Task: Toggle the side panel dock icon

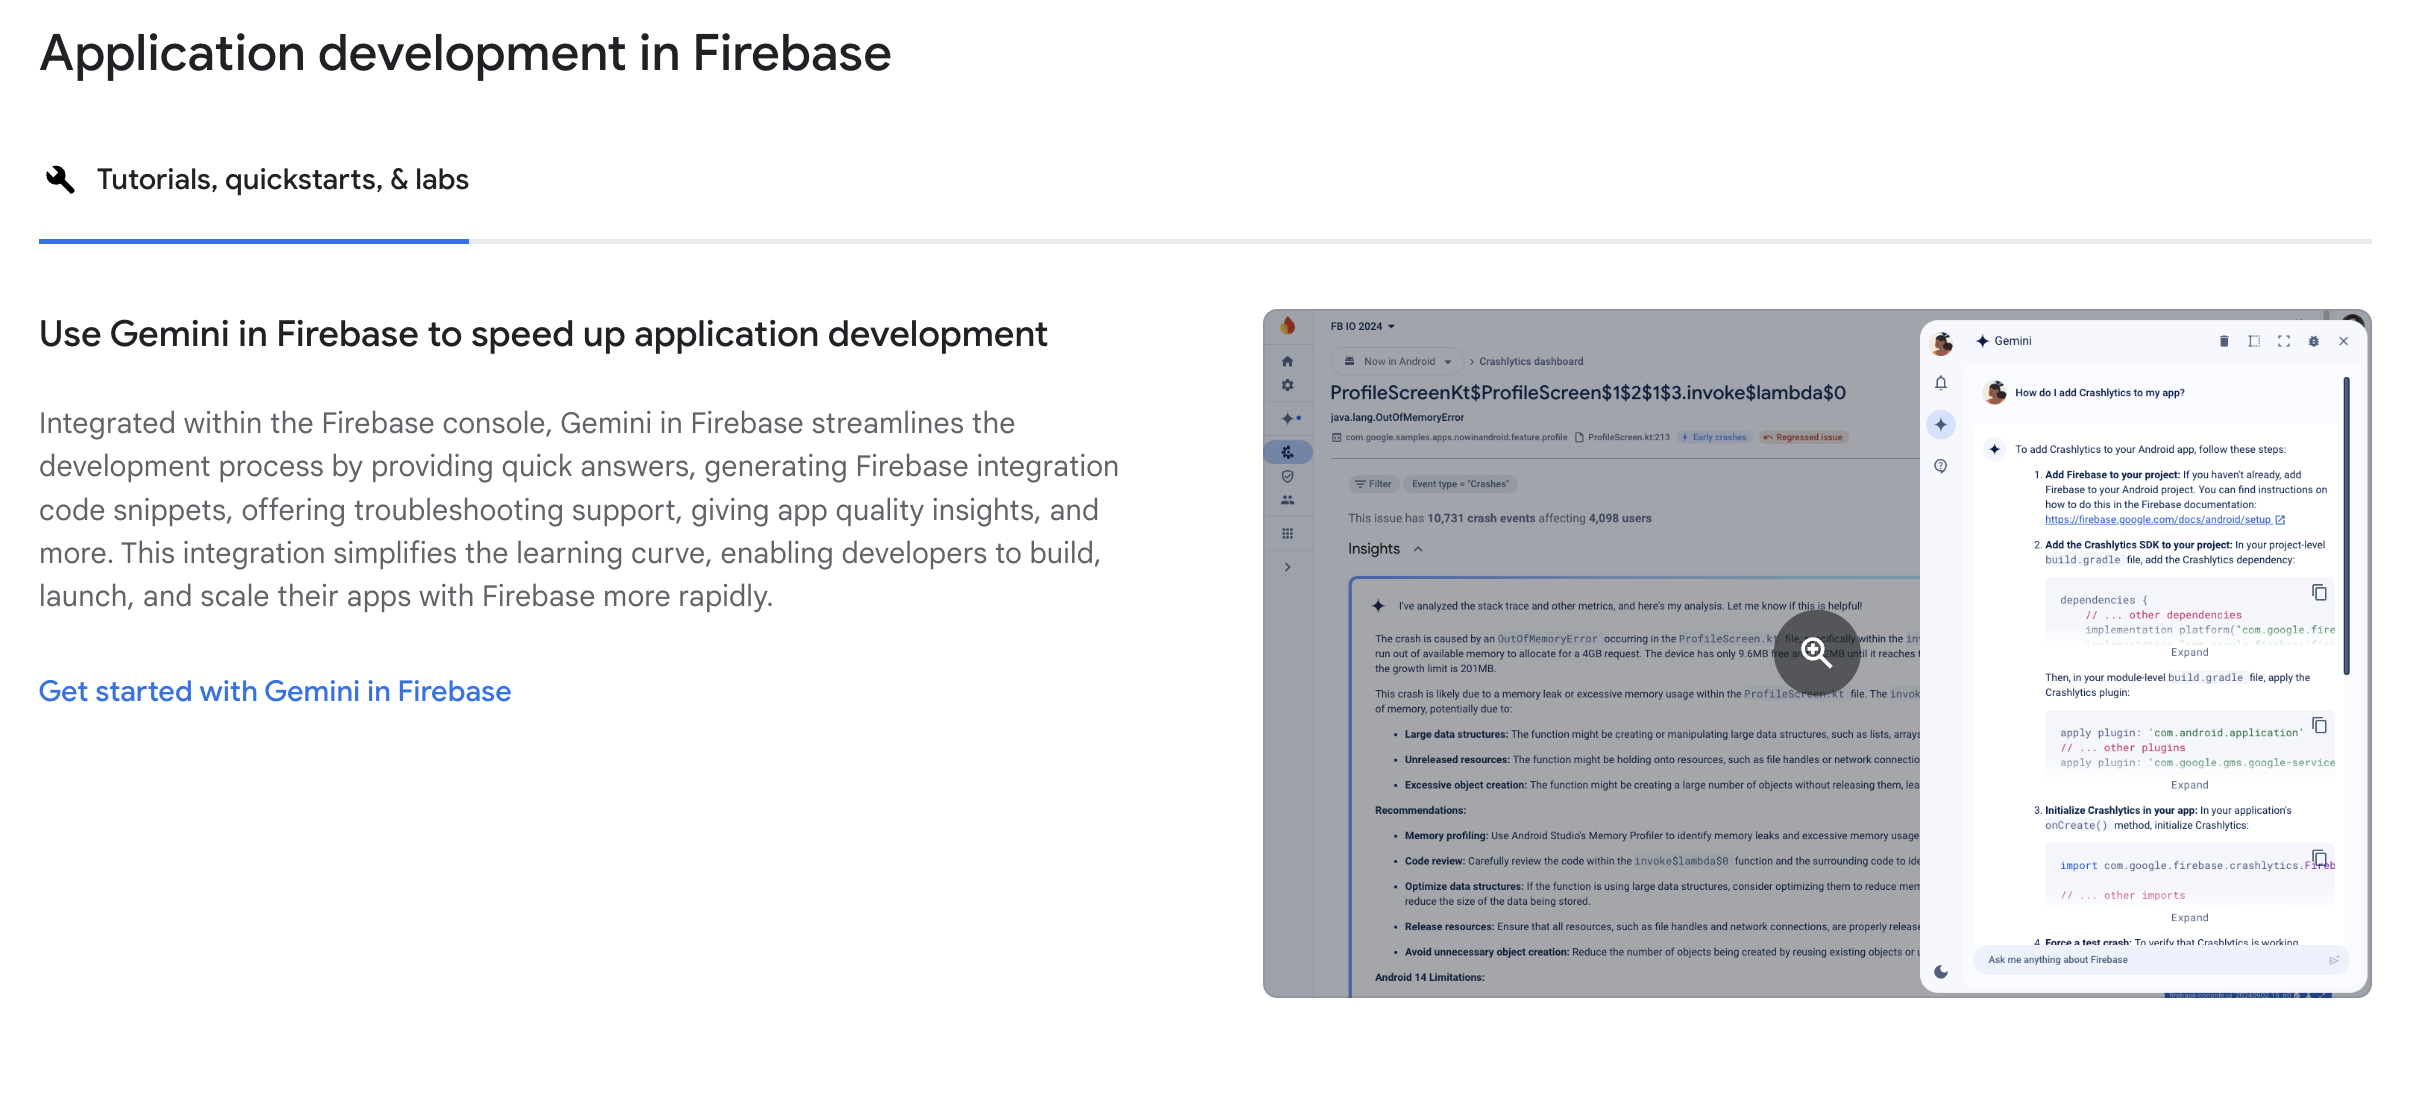Action: click(x=2254, y=341)
